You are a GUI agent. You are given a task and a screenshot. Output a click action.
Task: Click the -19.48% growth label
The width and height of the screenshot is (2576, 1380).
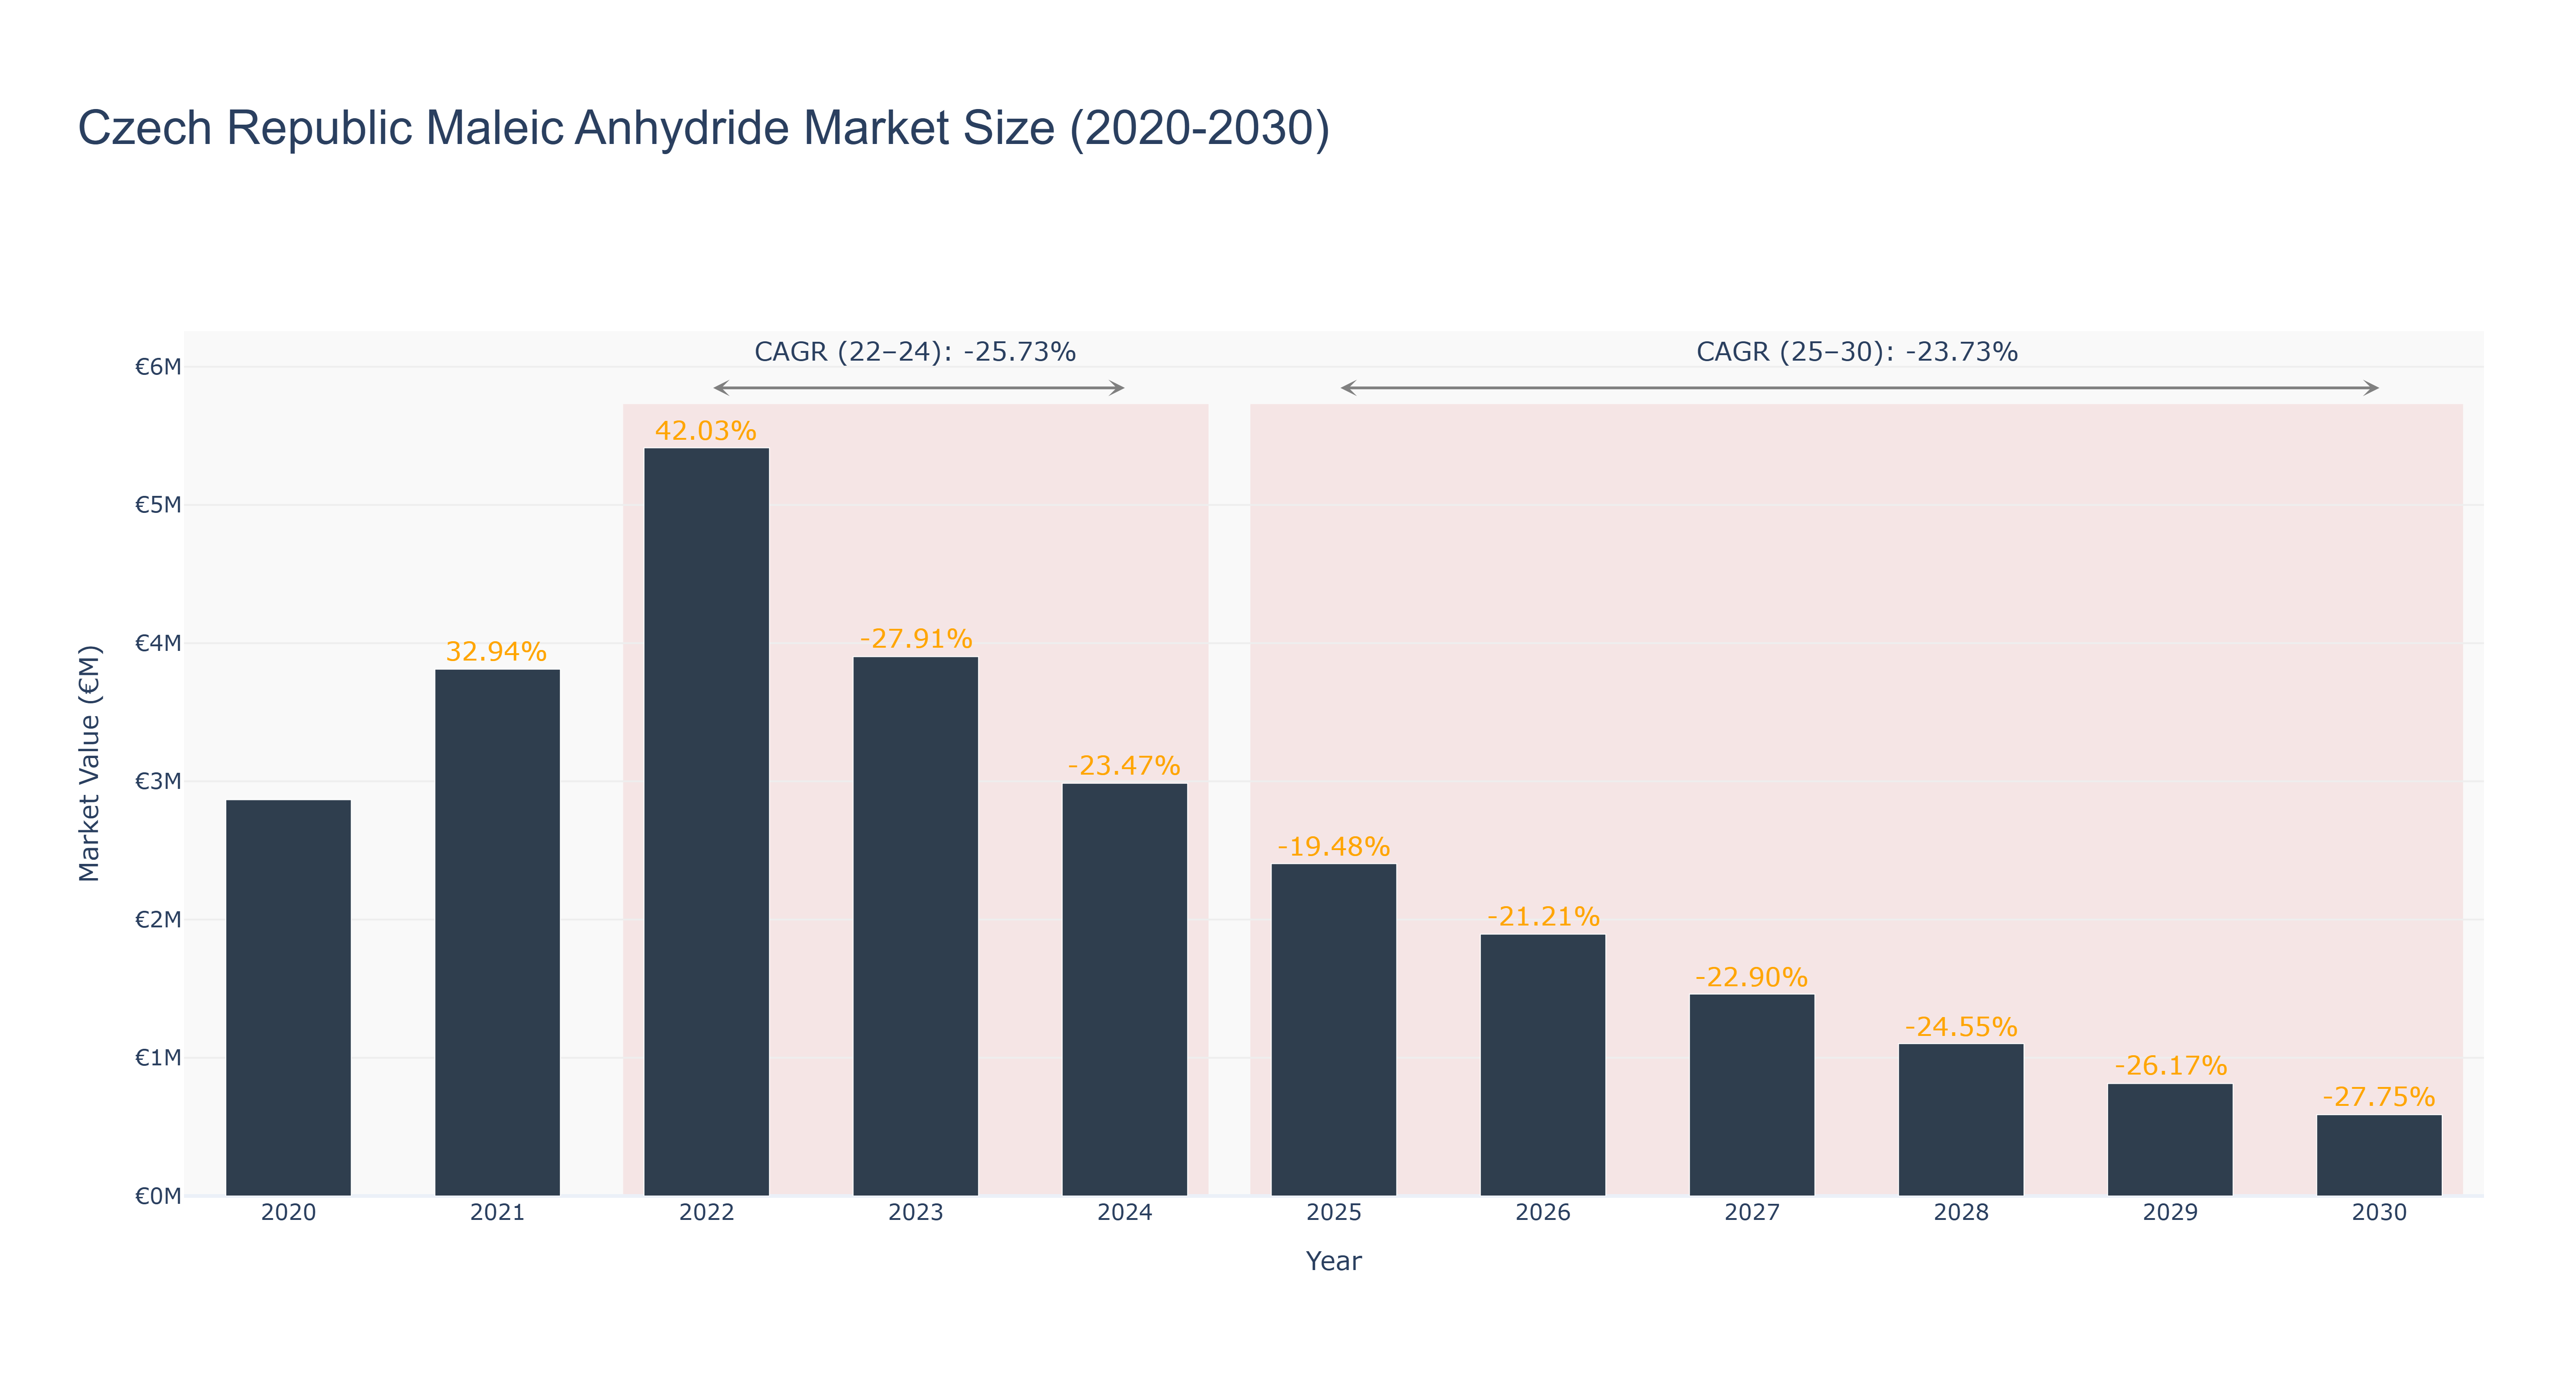[x=1333, y=847]
